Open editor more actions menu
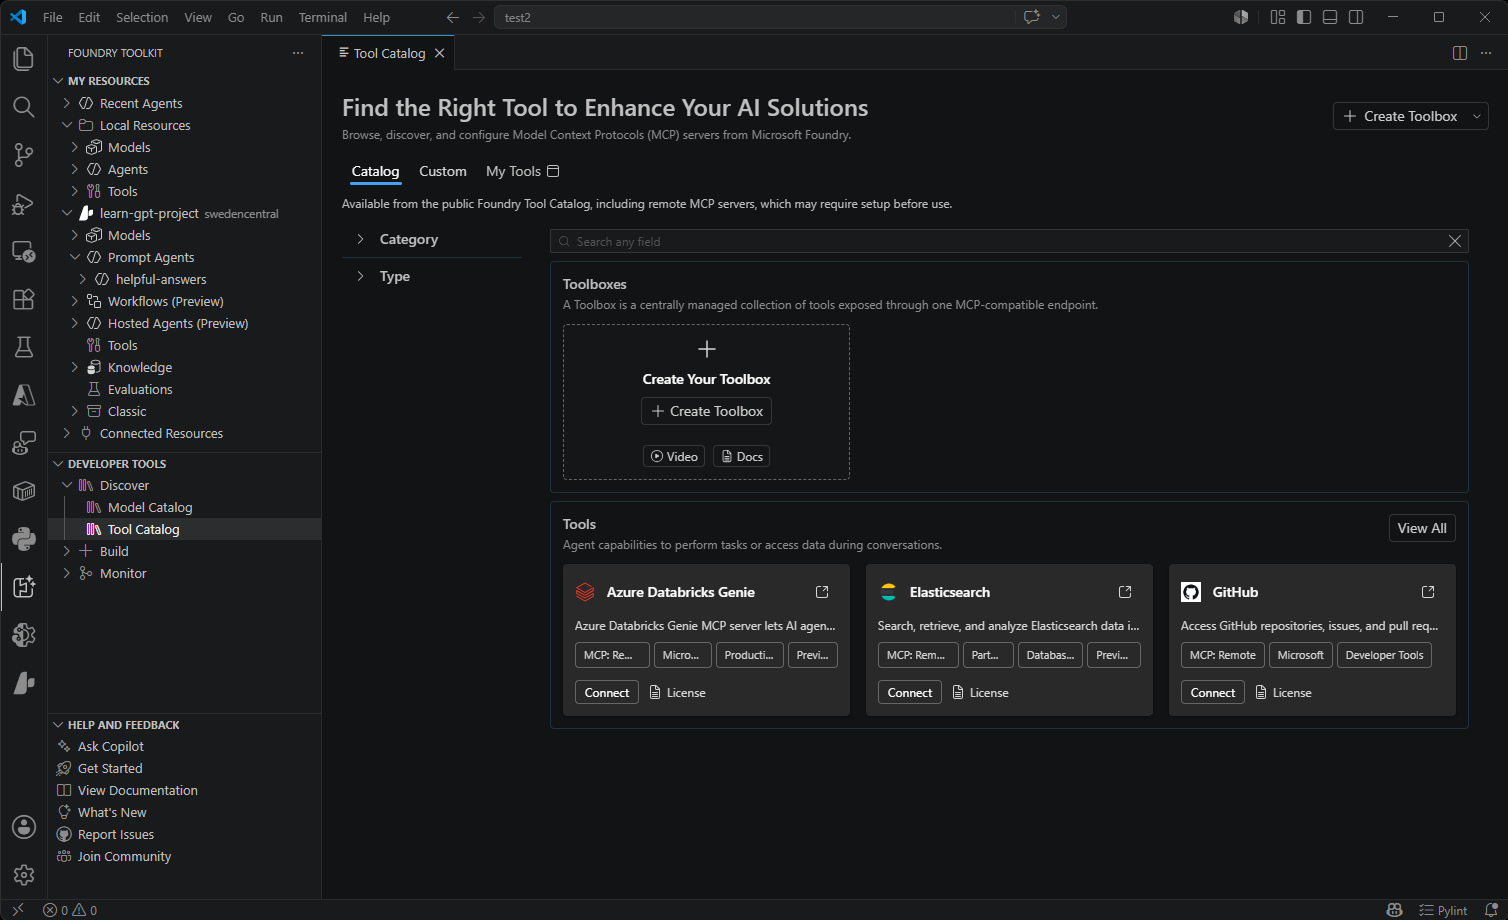This screenshot has width=1508, height=920. [1486, 53]
